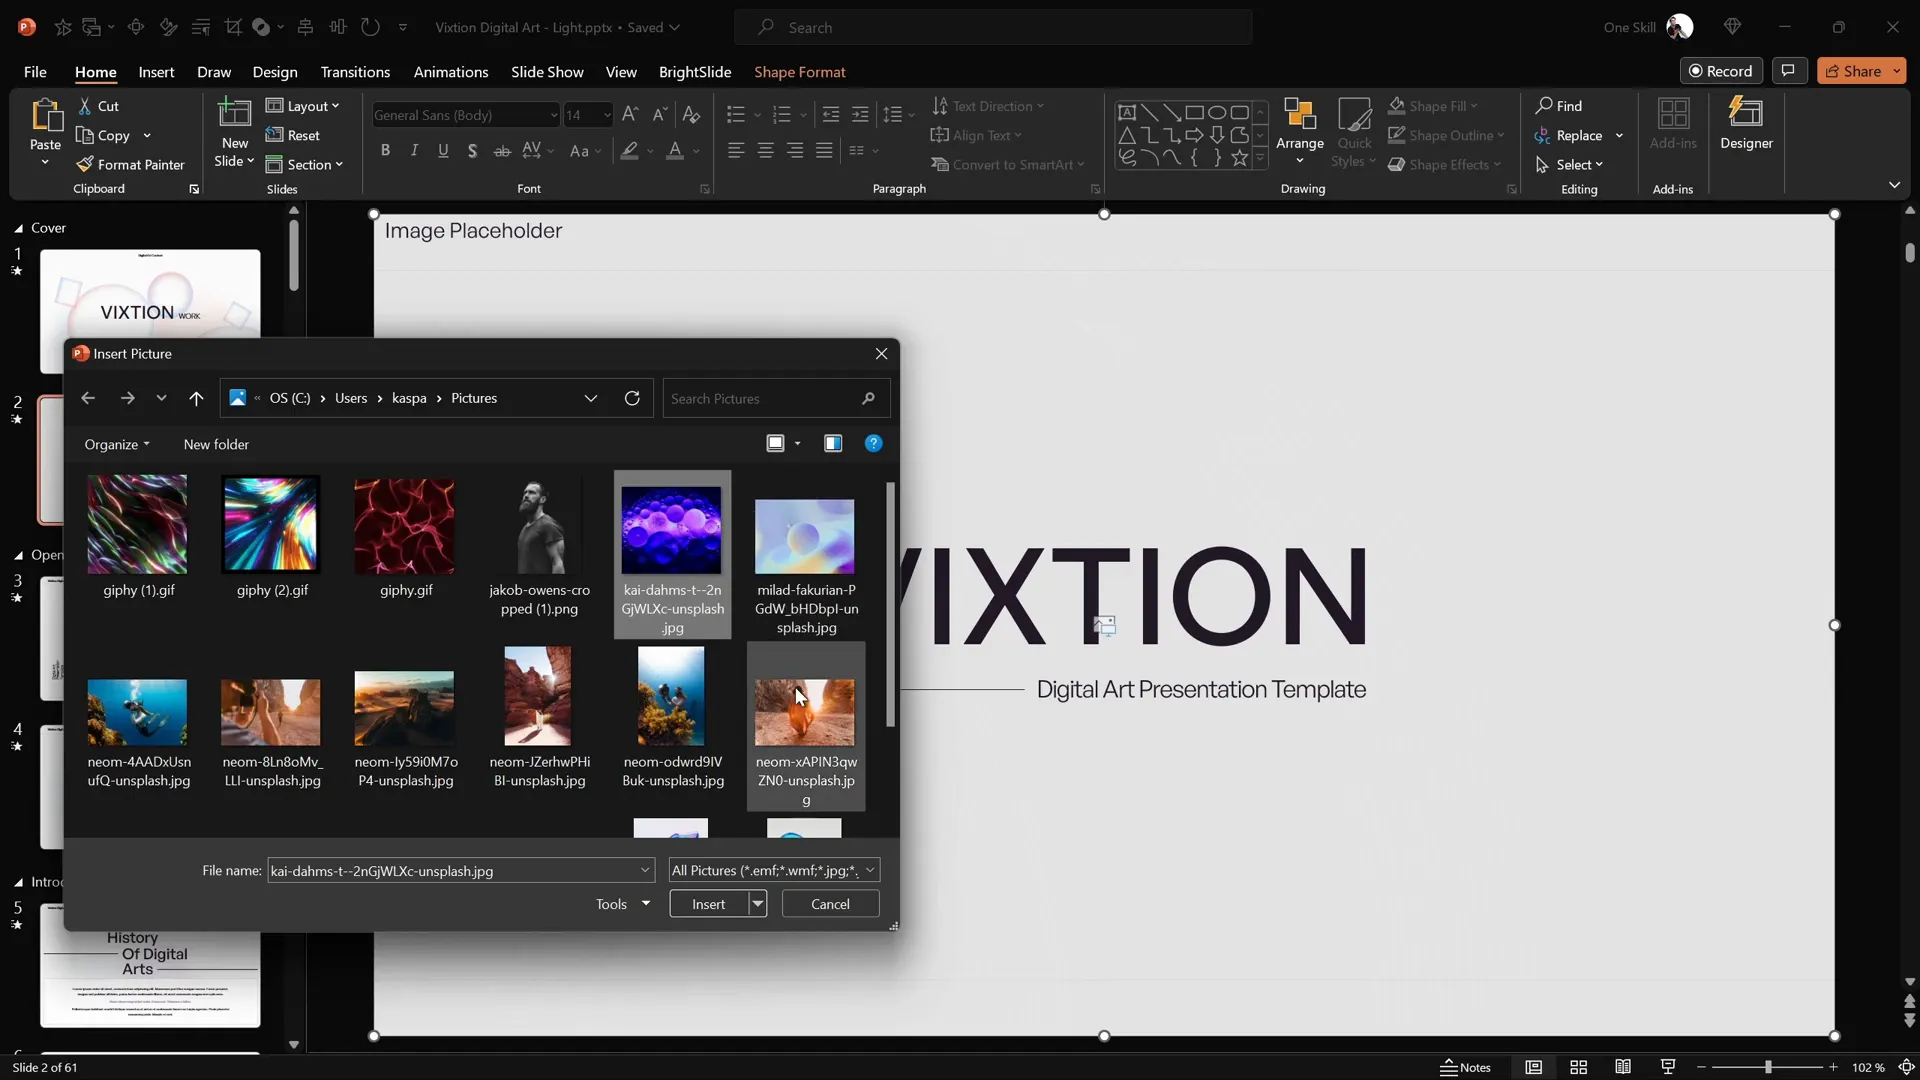Open dialog help question mark
1920x1080 pixels.
[x=873, y=444]
